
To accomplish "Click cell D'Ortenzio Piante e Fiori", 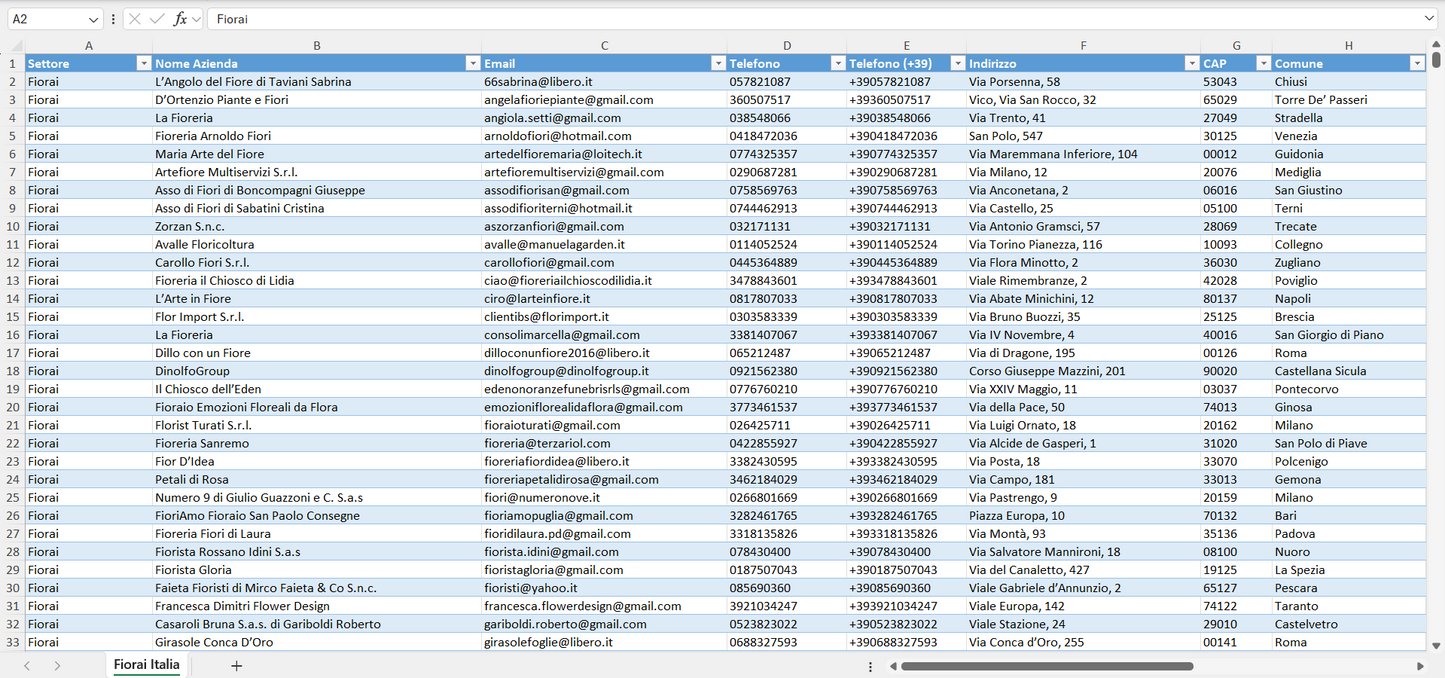I will point(317,100).
